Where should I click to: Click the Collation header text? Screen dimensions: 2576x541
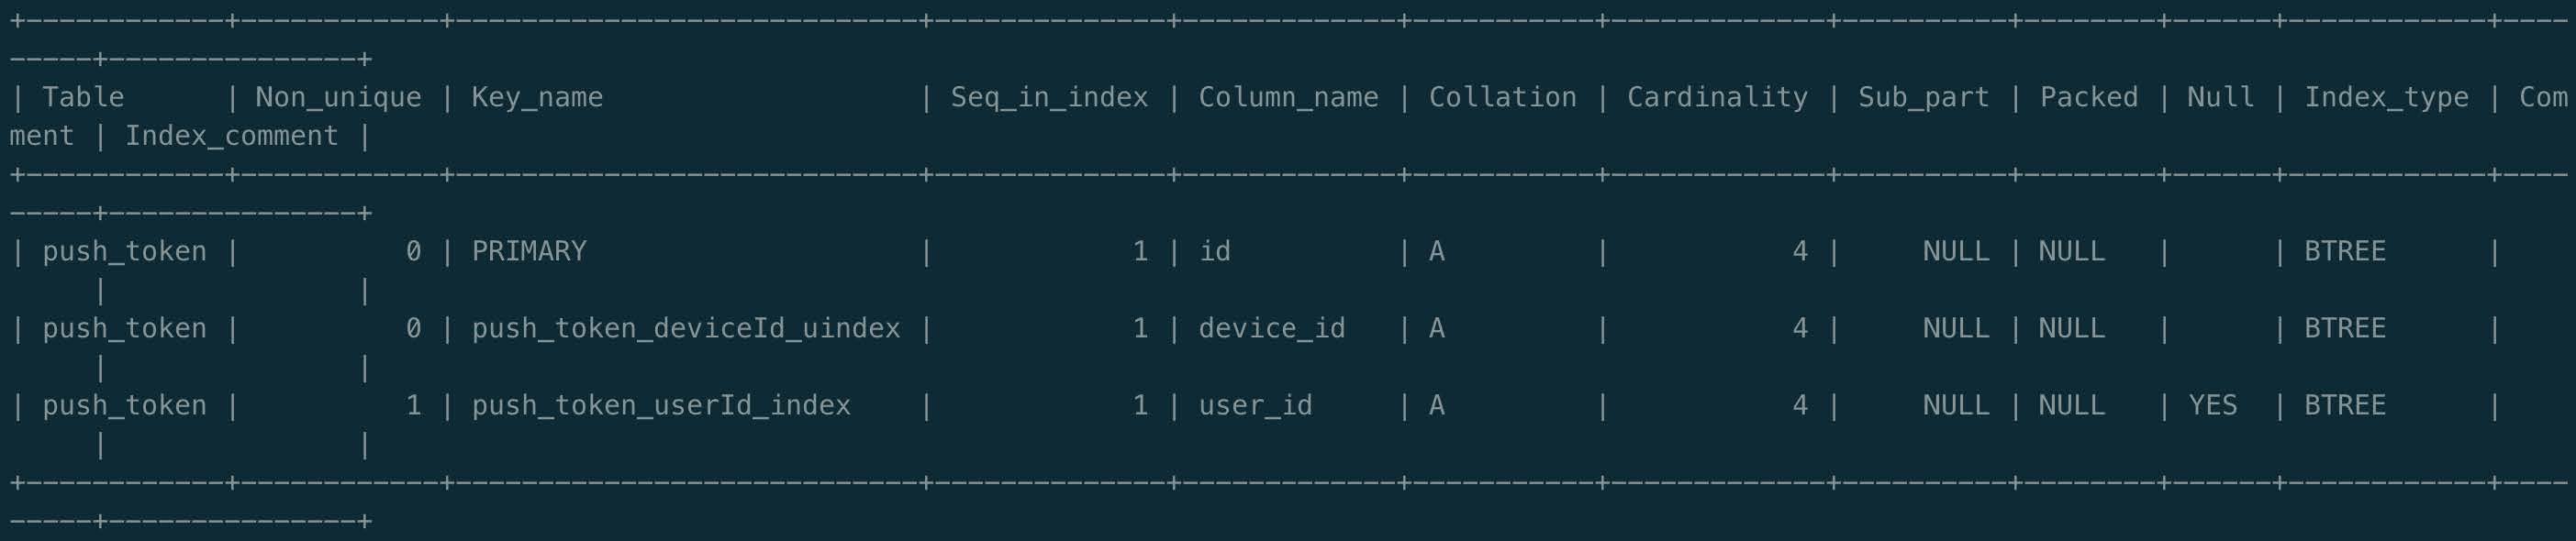pyautogui.click(x=1502, y=97)
